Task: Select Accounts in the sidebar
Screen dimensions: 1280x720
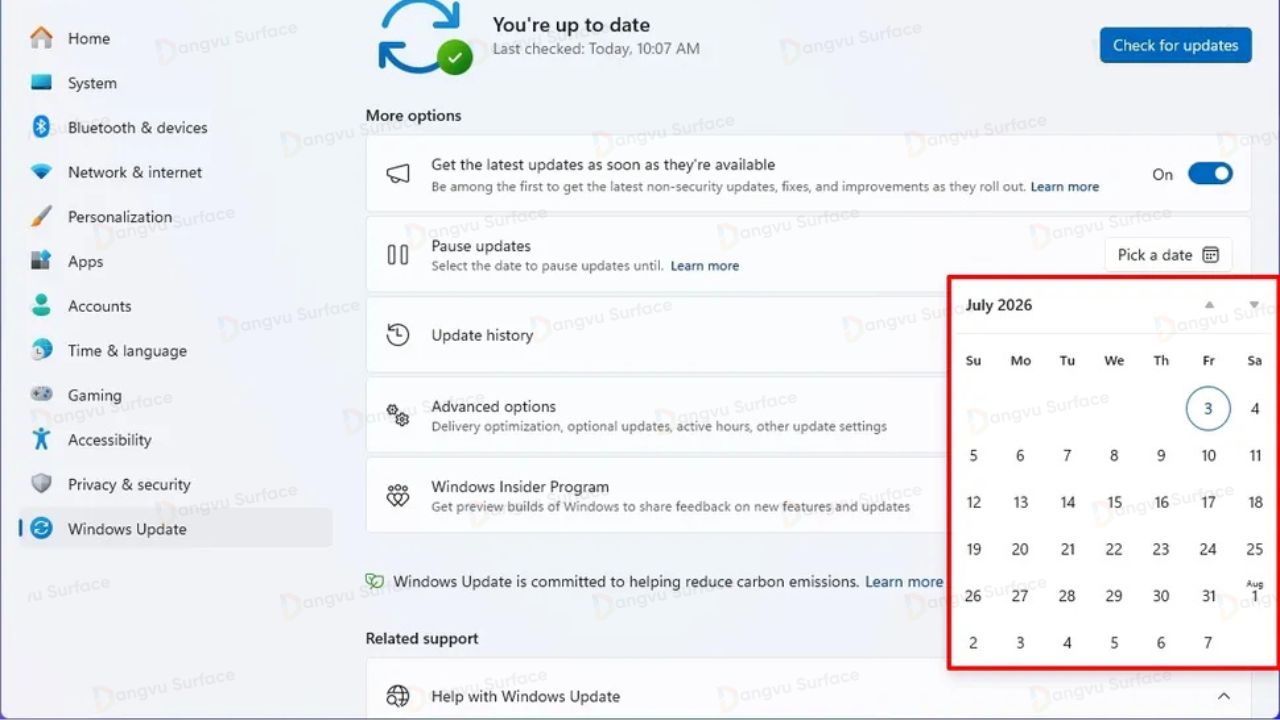Action: 99,306
